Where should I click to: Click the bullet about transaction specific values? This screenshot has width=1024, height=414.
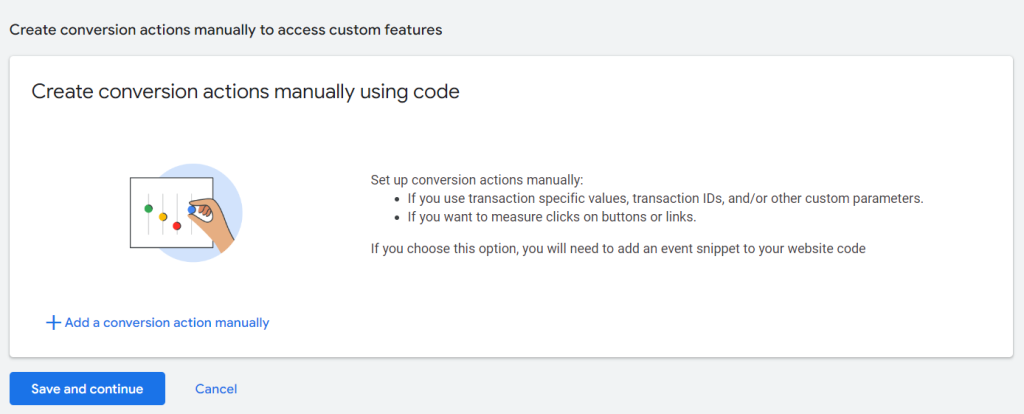pyautogui.click(x=665, y=199)
